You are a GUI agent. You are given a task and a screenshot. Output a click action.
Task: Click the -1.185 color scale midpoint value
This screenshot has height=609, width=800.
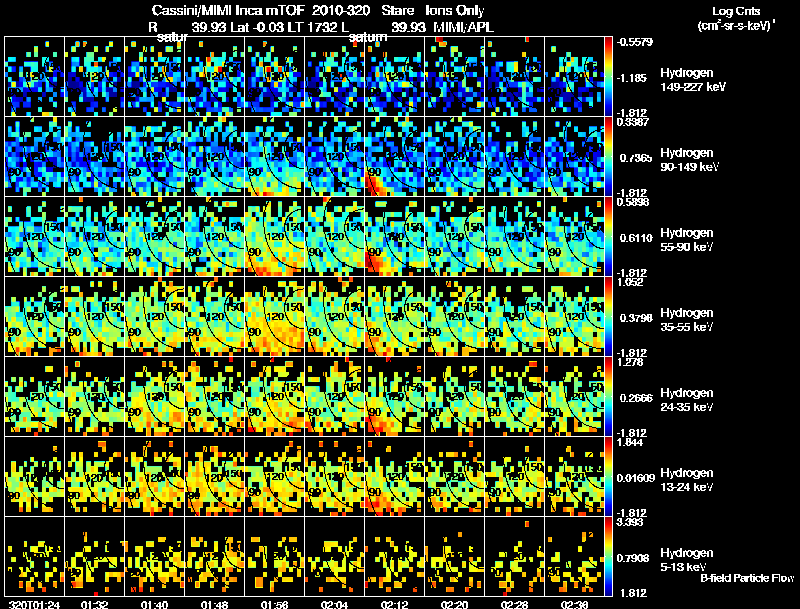[x=632, y=78]
